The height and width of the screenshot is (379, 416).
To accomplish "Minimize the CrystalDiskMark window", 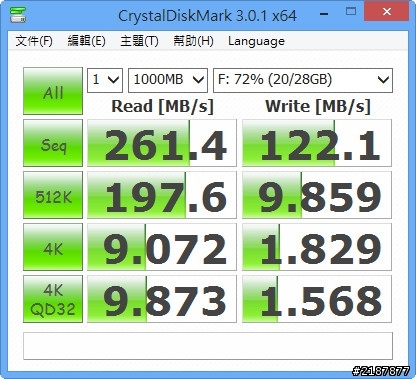I will (x=324, y=13).
